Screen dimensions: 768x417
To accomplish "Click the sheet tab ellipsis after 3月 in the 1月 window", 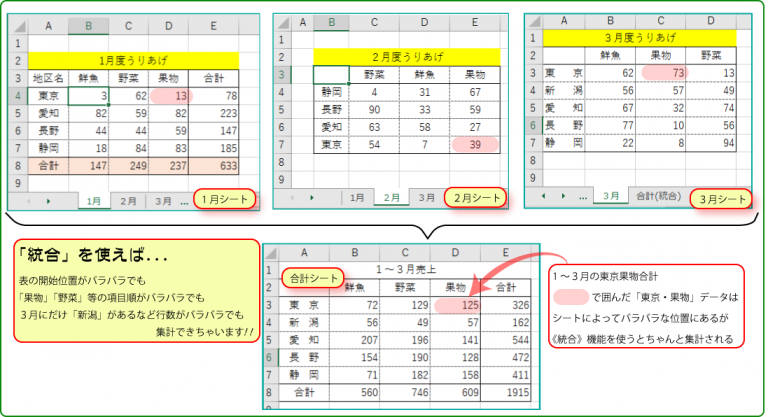I will pos(184,201).
